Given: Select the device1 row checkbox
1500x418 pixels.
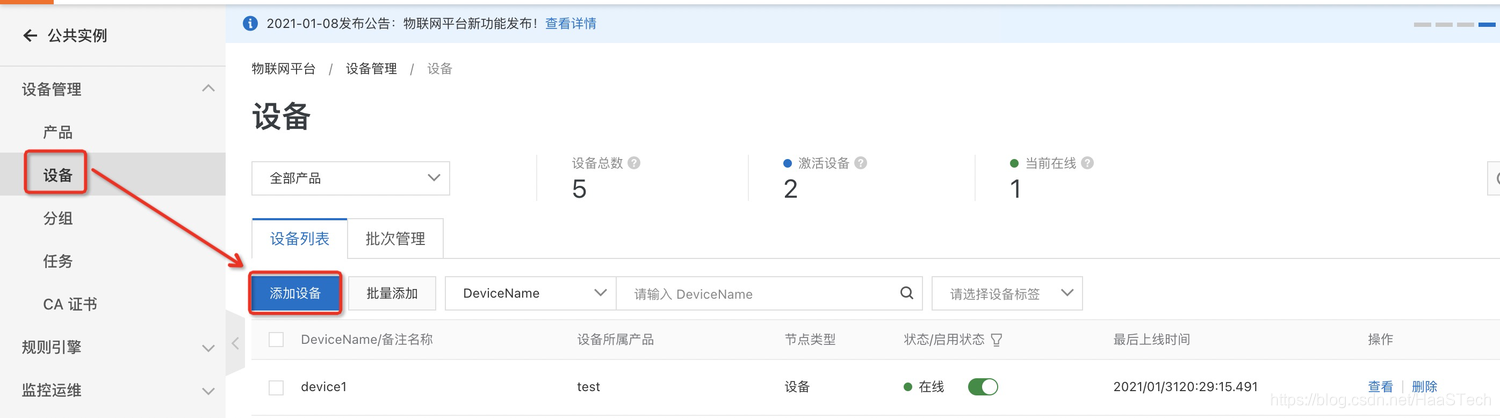Looking at the screenshot, I should tap(276, 387).
